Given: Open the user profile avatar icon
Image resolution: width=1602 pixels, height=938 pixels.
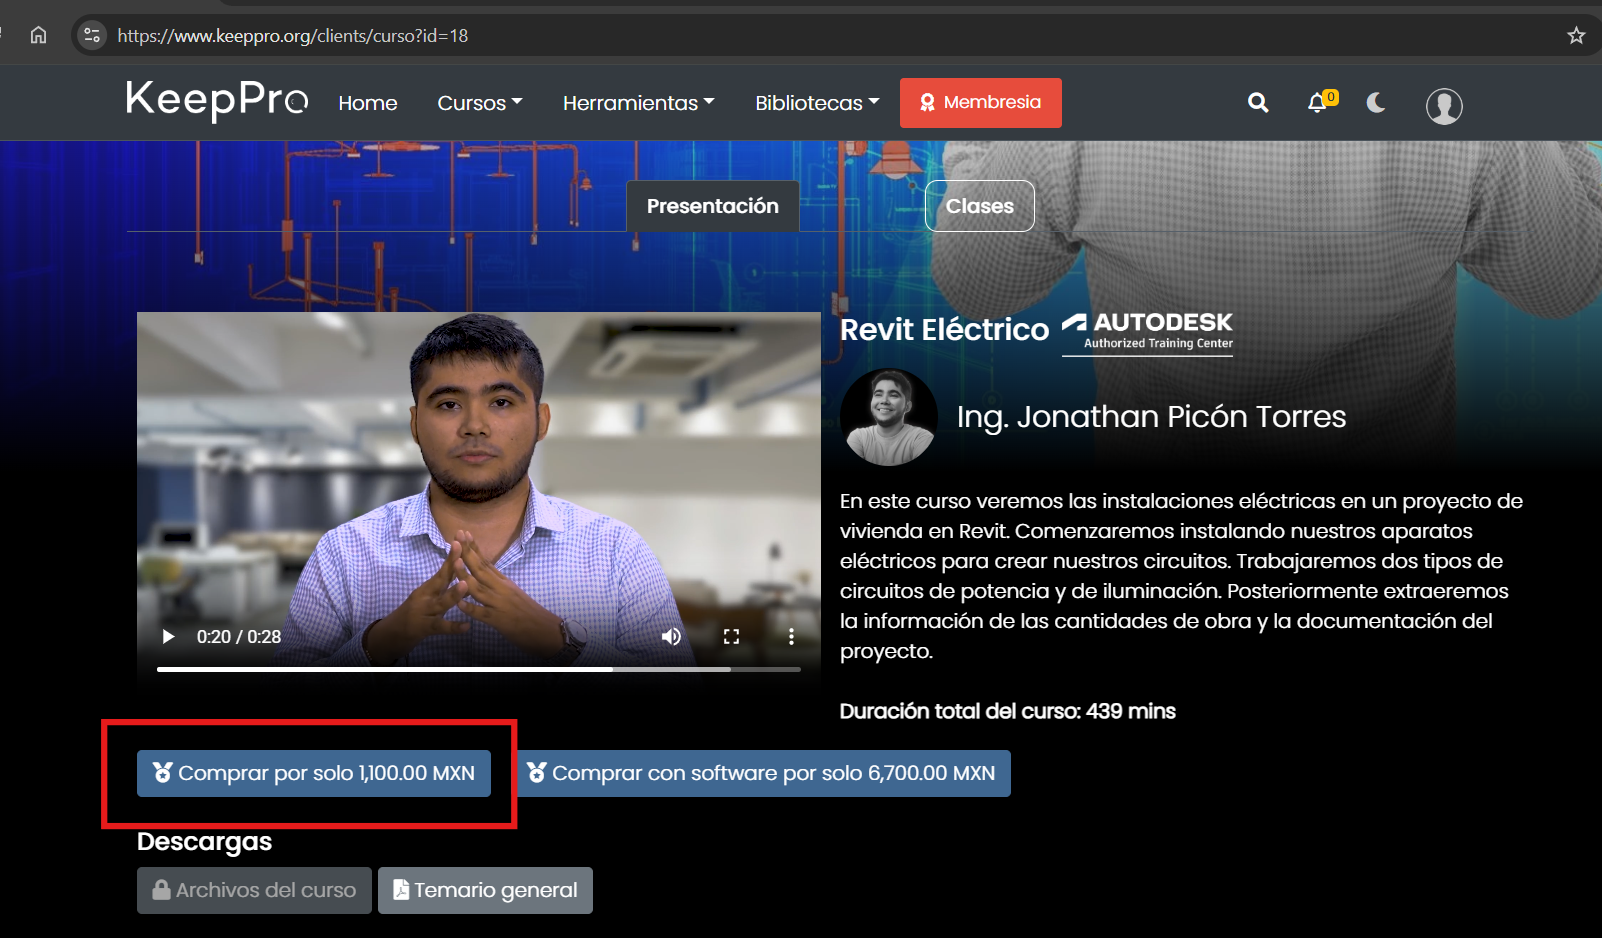Looking at the screenshot, I should click(1444, 105).
